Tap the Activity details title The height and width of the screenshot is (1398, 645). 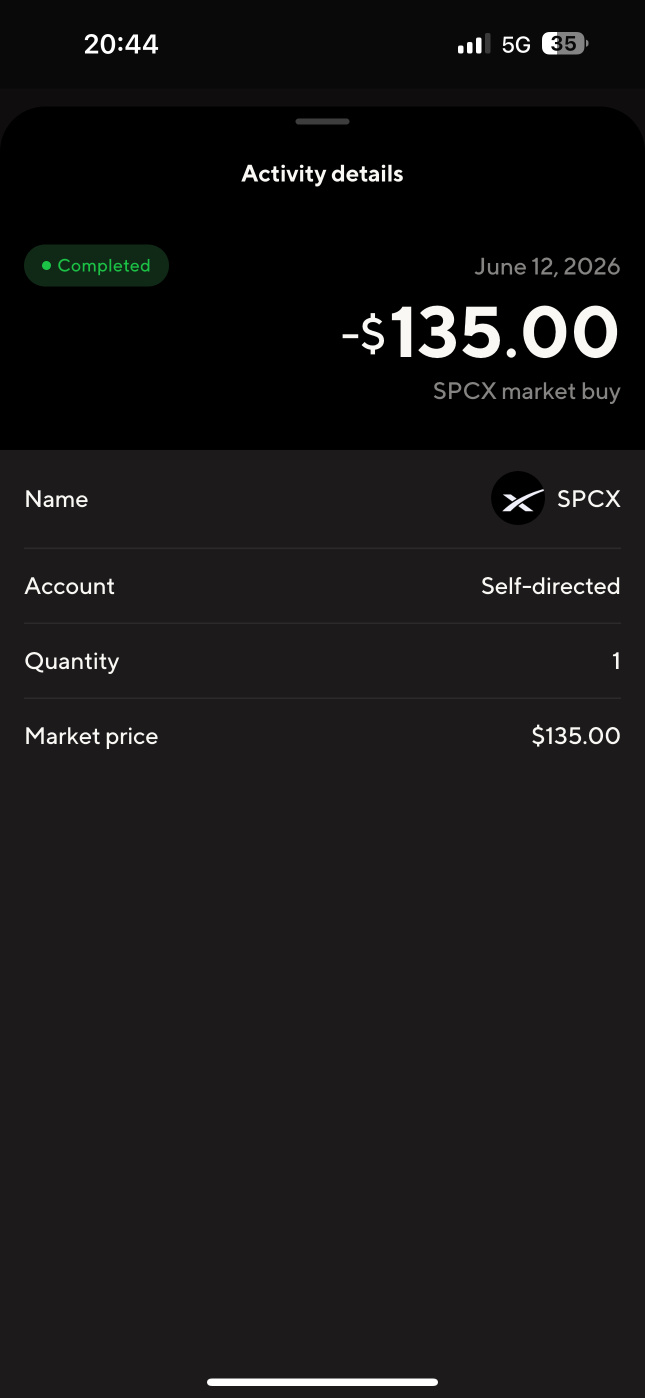click(322, 174)
